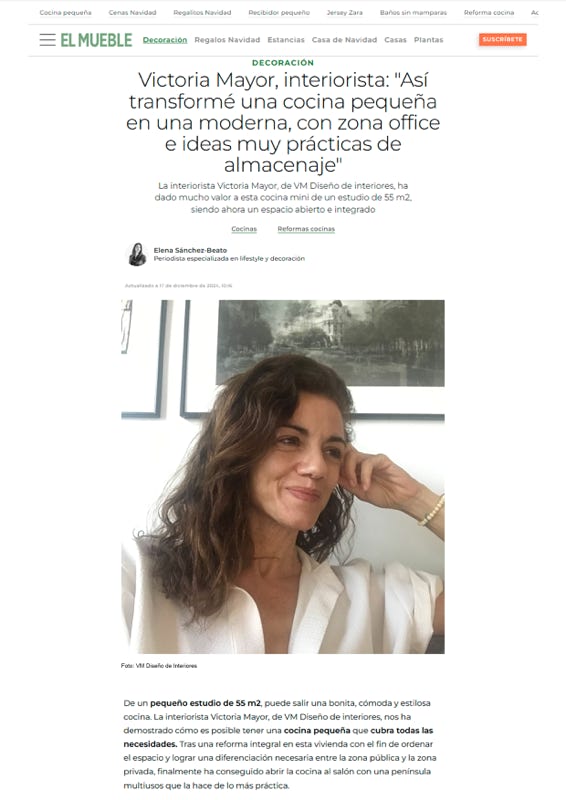Open the Recibidor pequeño topic link

point(279,12)
